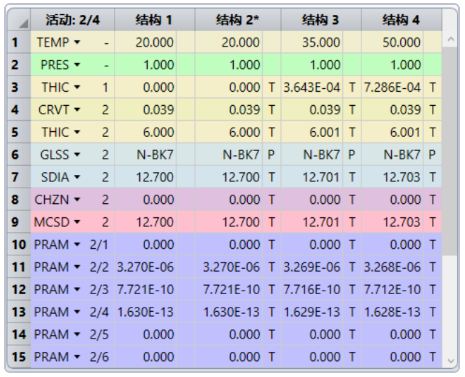Open the GLSS operand dropdown arrow
Screen dimensions: 465x377
[77, 155]
